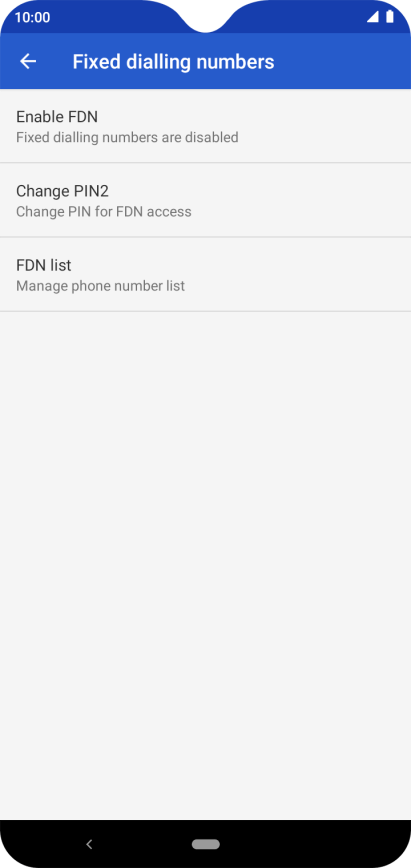Image resolution: width=411 pixels, height=868 pixels.
Task: Toggle the Enable FDN setting
Action: point(206,126)
